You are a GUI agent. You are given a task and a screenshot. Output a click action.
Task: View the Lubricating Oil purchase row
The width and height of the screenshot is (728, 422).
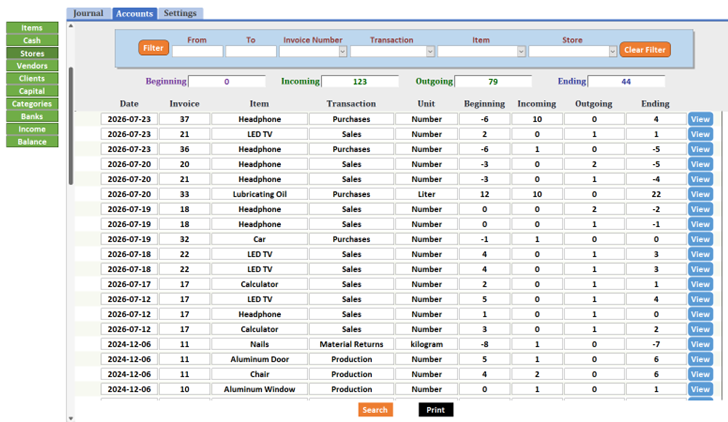coord(700,194)
